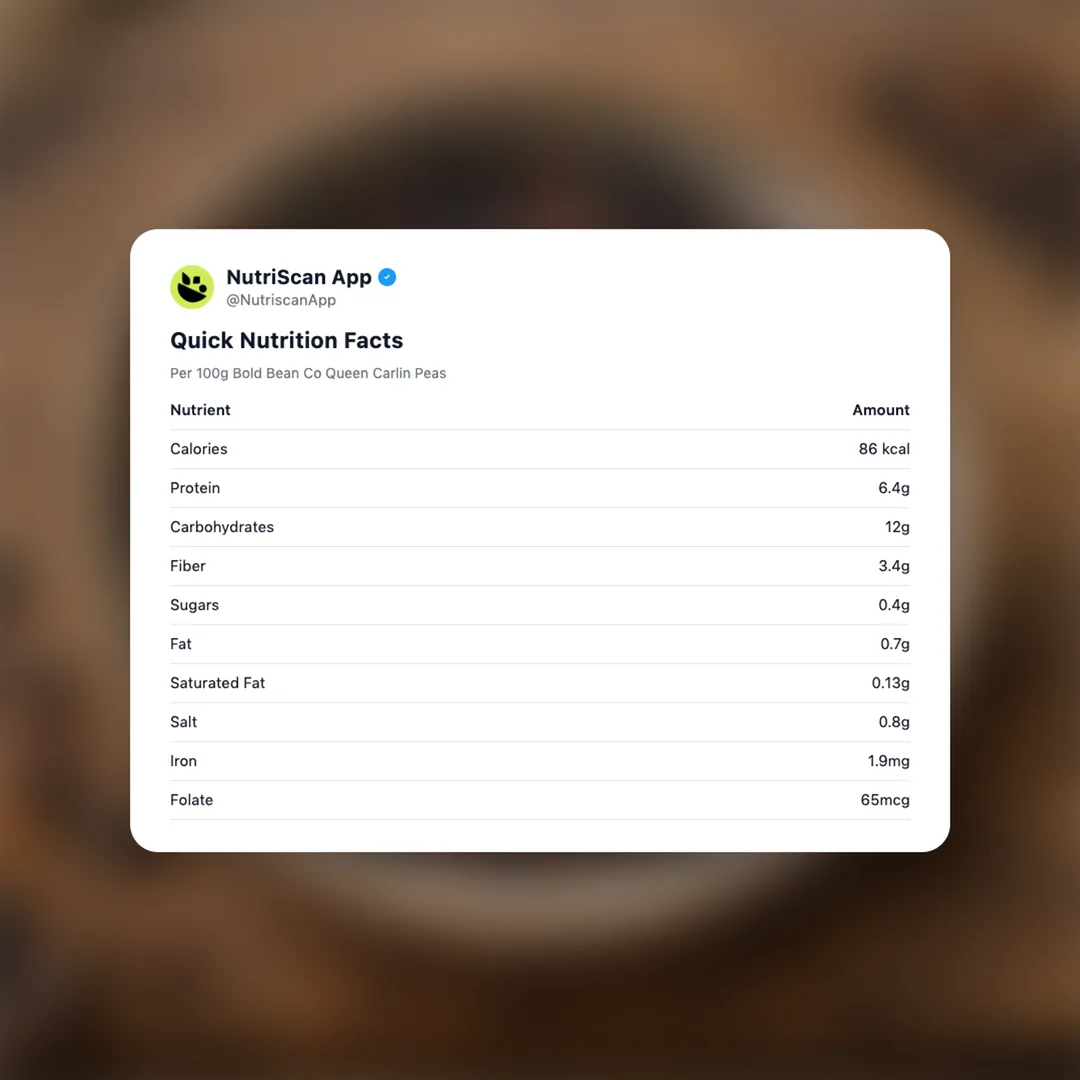Image resolution: width=1080 pixels, height=1080 pixels.
Task: Select the Calories row label
Action: pyautogui.click(x=198, y=449)
